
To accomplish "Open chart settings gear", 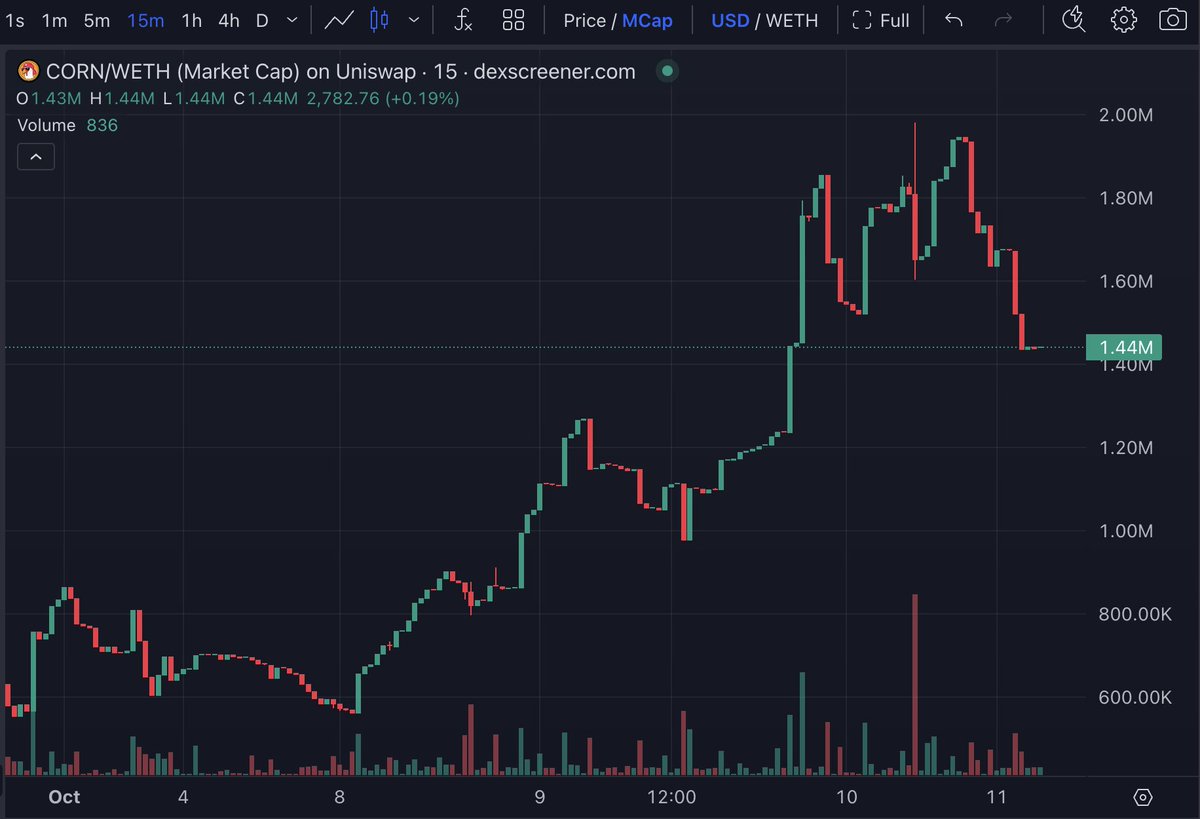I will pos(1124,20).
